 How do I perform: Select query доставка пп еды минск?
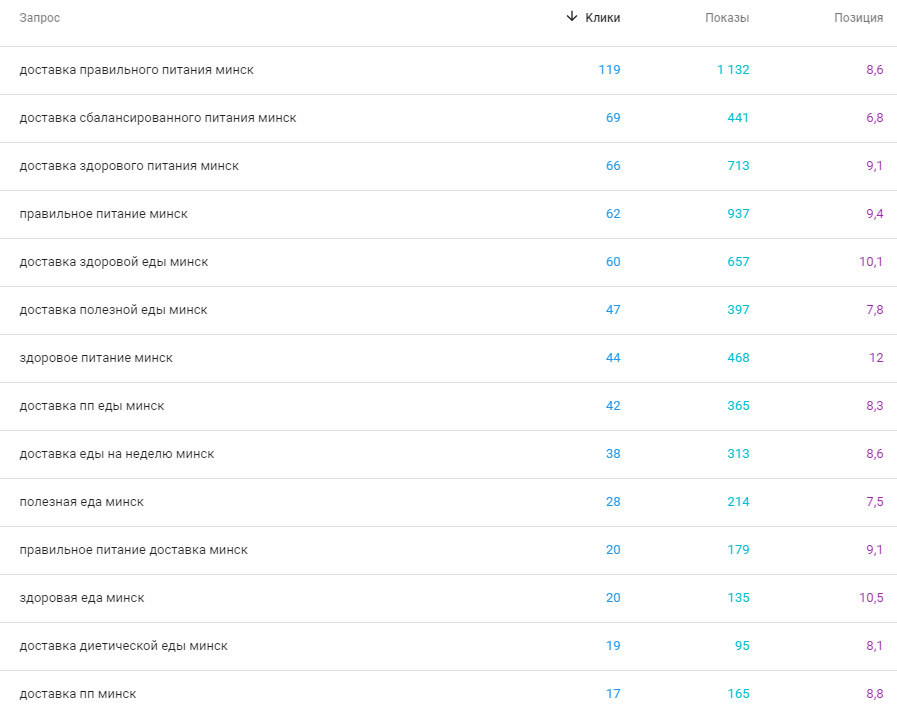click(x=92, y=406)
